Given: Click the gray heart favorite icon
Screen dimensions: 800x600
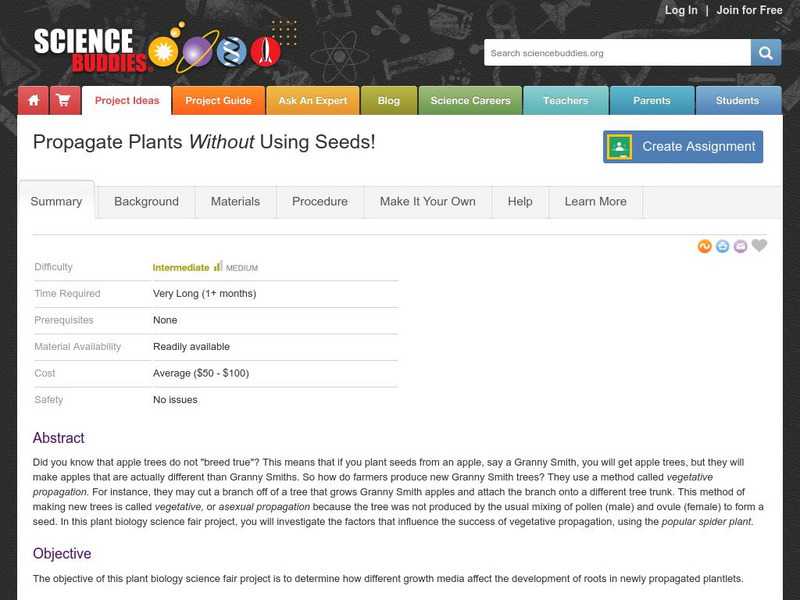Looking at the screenshot, I should (759, 245).
